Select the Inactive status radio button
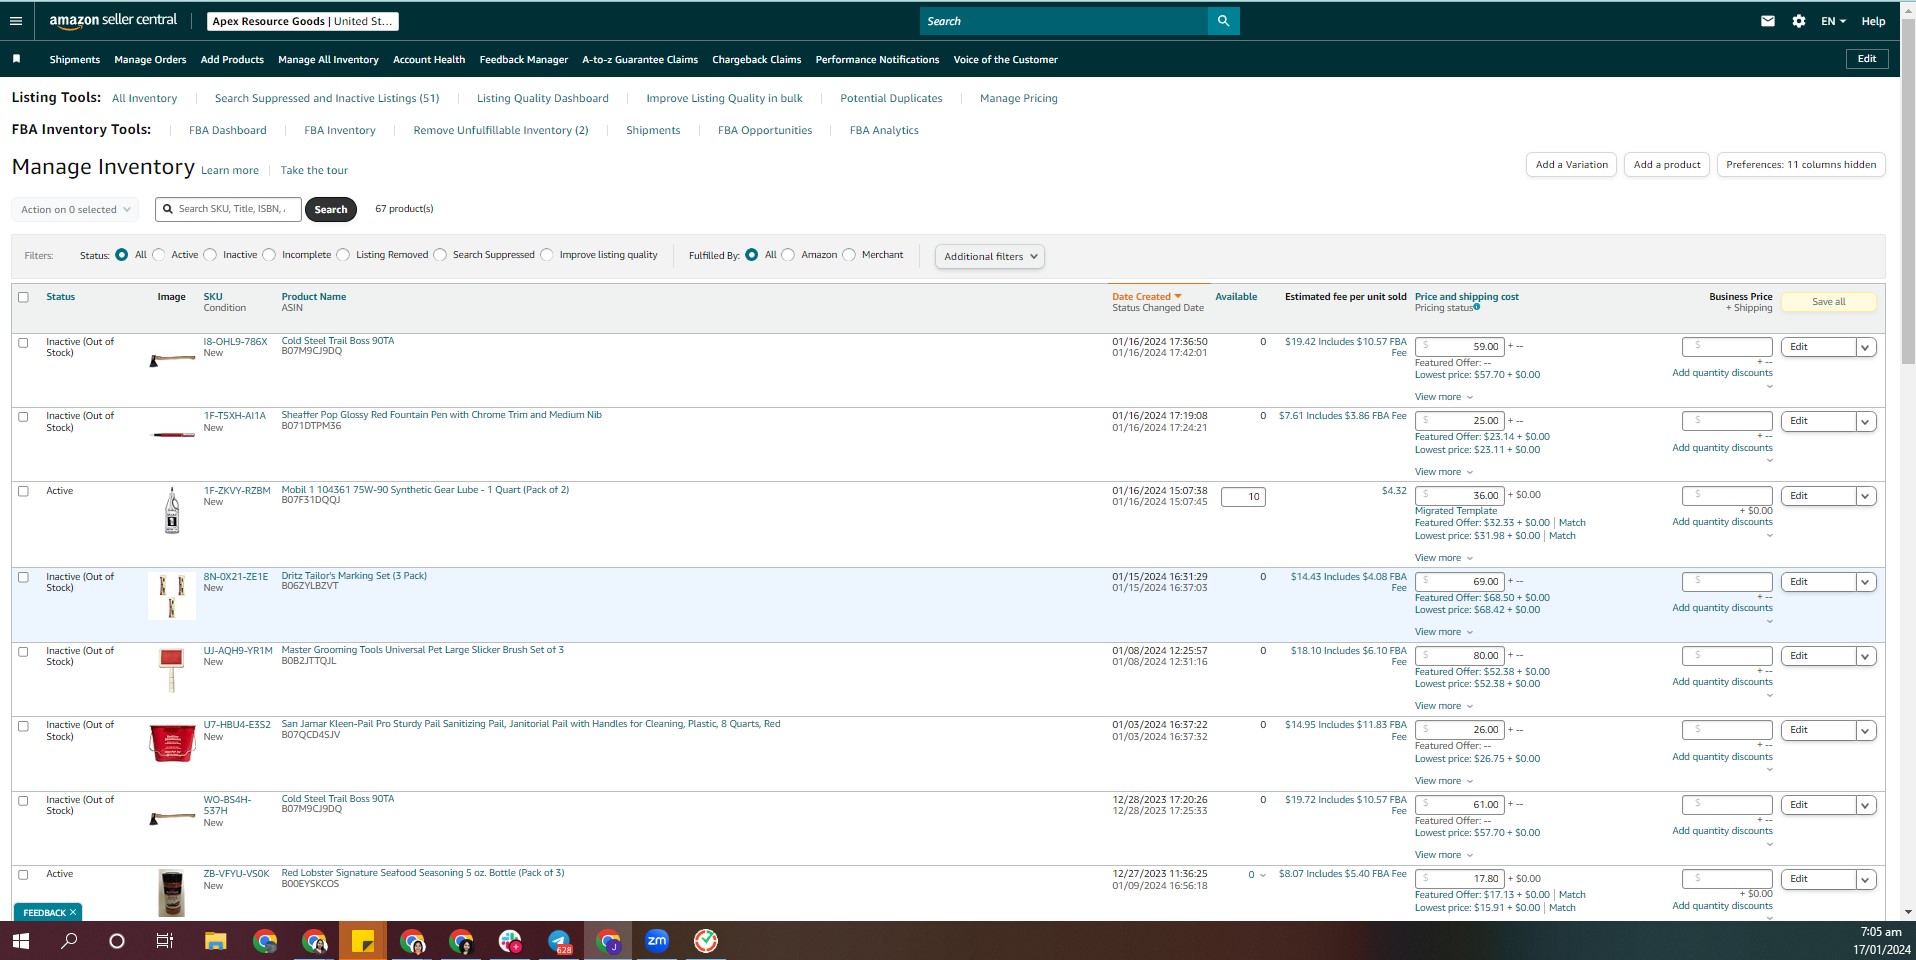This screenshot has height=960, width=1916. point(210,255)
